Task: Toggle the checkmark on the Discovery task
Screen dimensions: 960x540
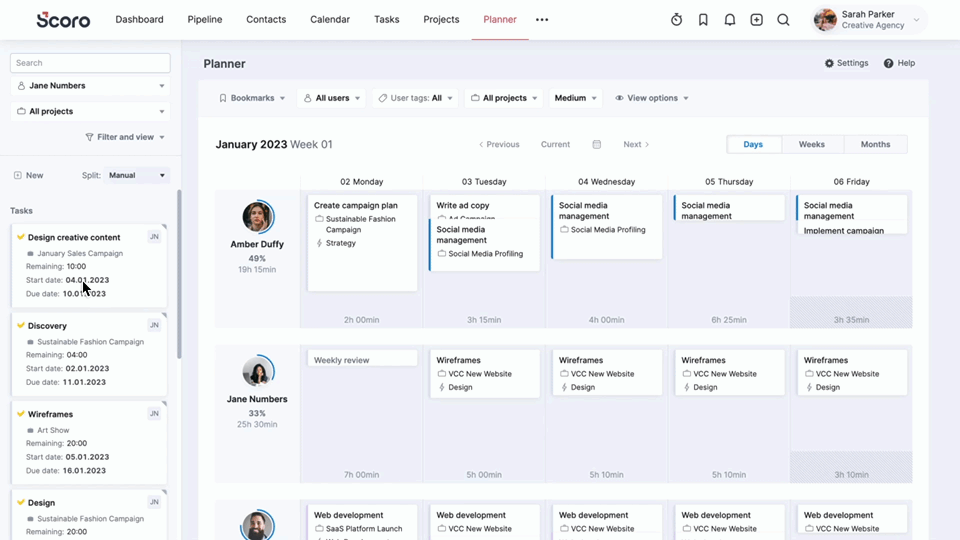Action: pyautogui.click(x=21, y=325)
